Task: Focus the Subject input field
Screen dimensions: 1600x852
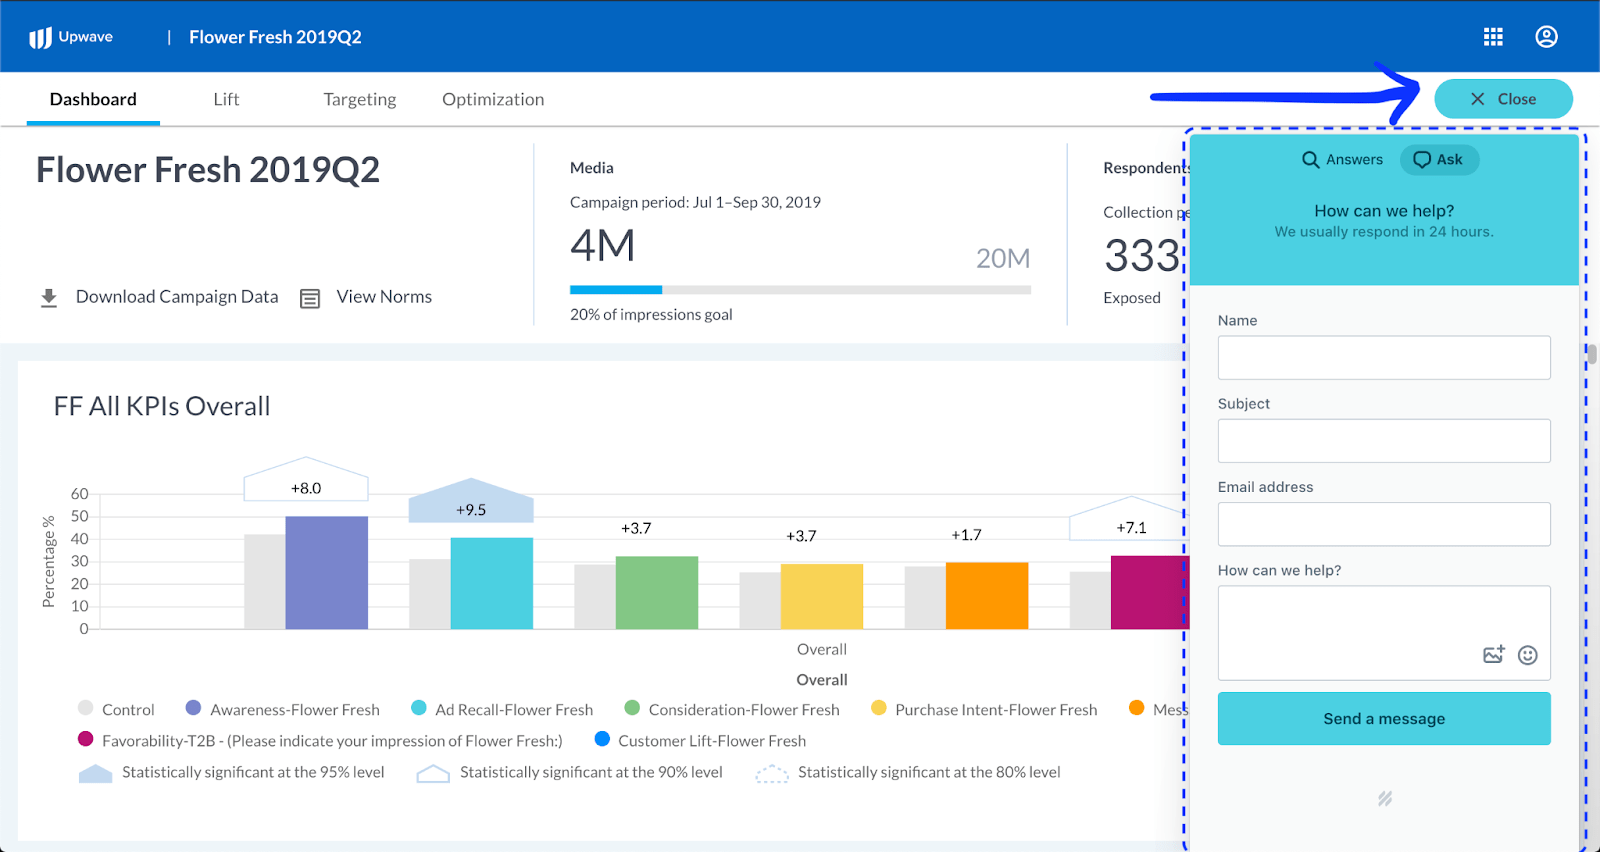Action: [1384, 441]
